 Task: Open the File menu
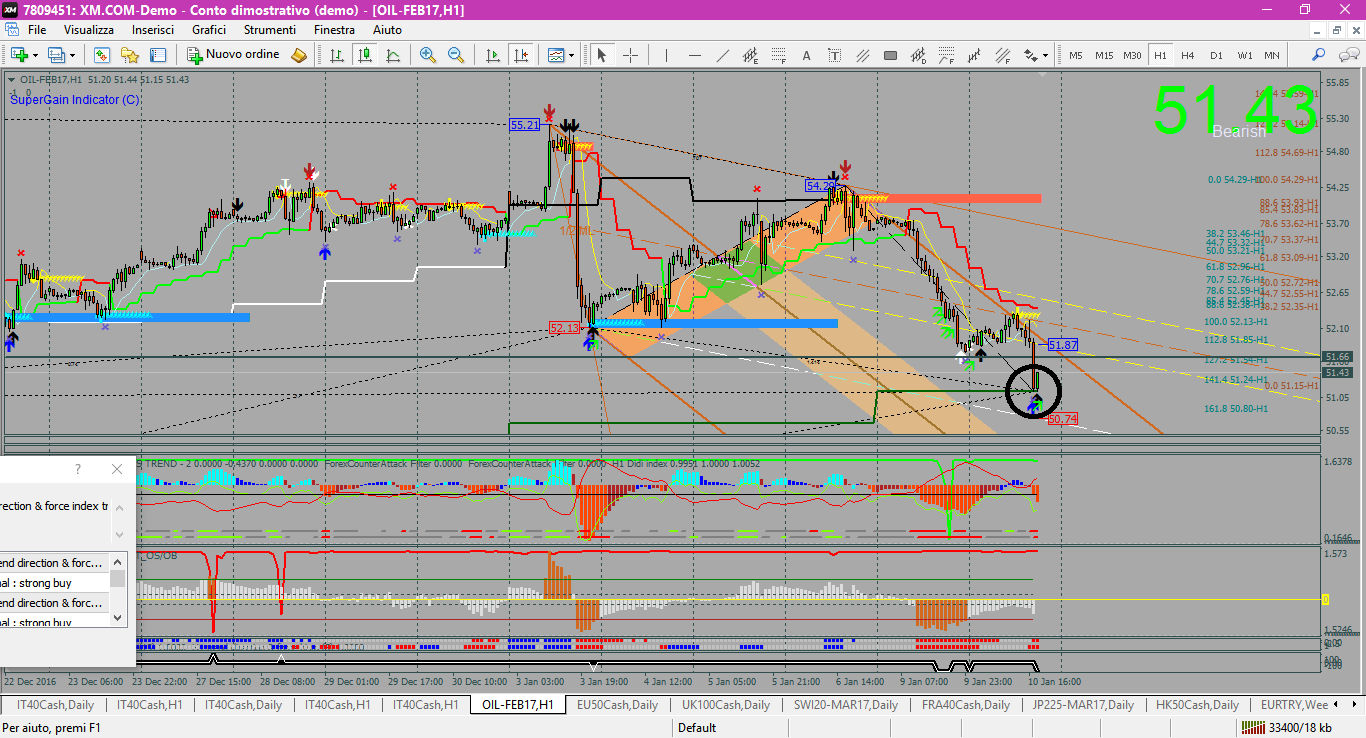[37, 30]
